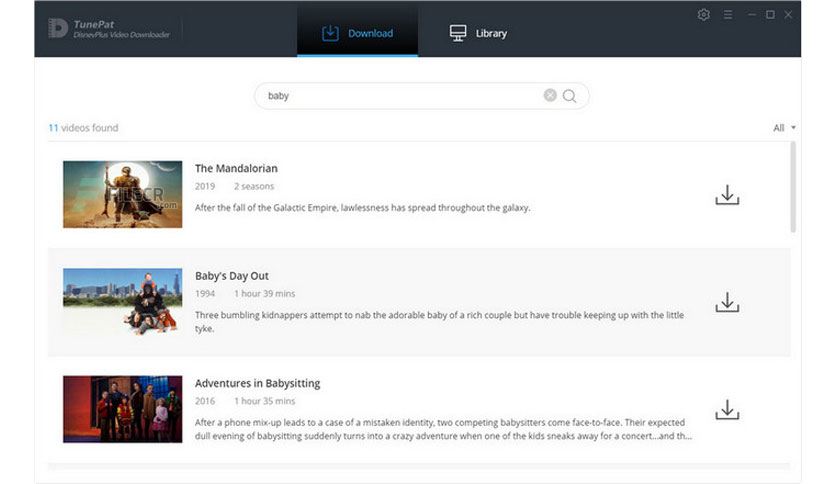Select the Baby's Day Out thumbnail

pos(123,302)
